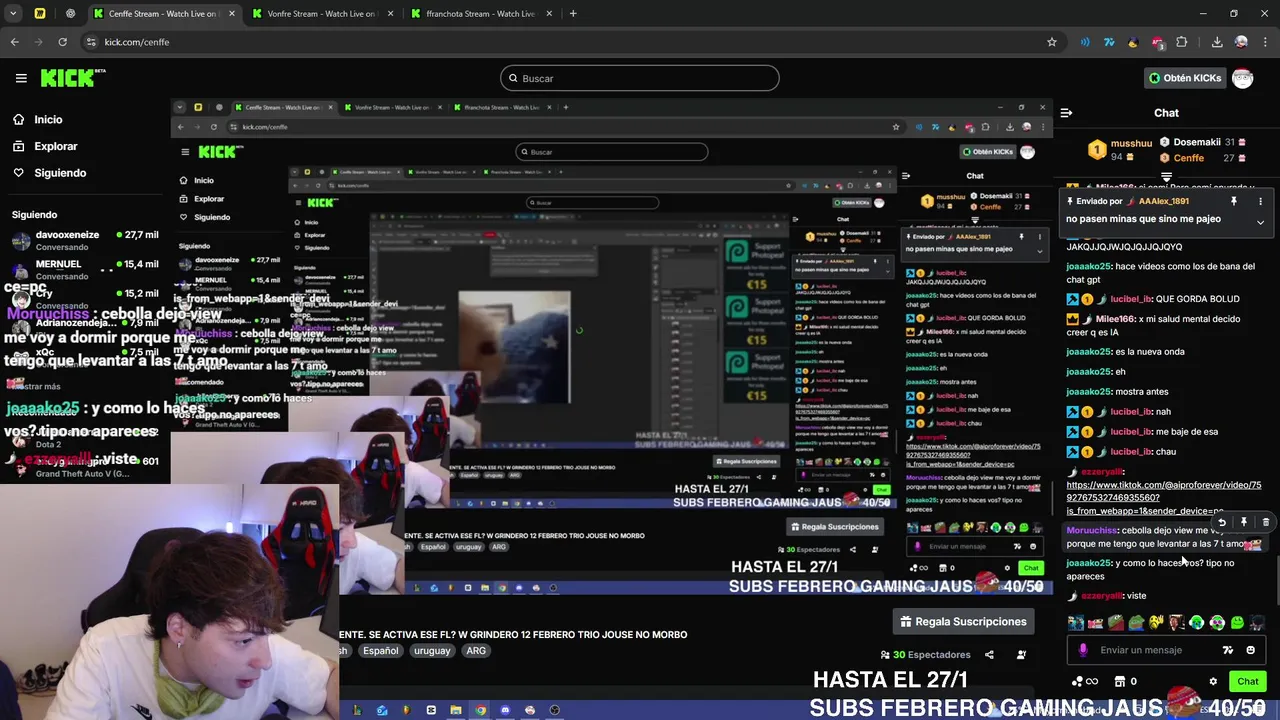Reload the kick.com/cenffe page
This screenshot has height=720, width=1280.
click(62, 42)
